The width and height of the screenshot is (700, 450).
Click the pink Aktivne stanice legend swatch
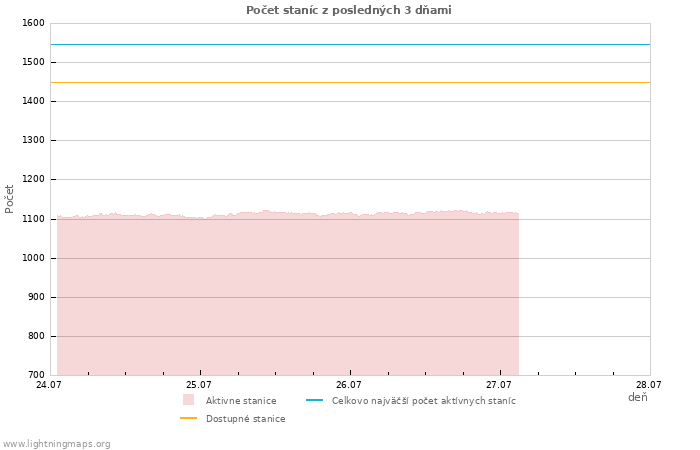tap(188, 400)
